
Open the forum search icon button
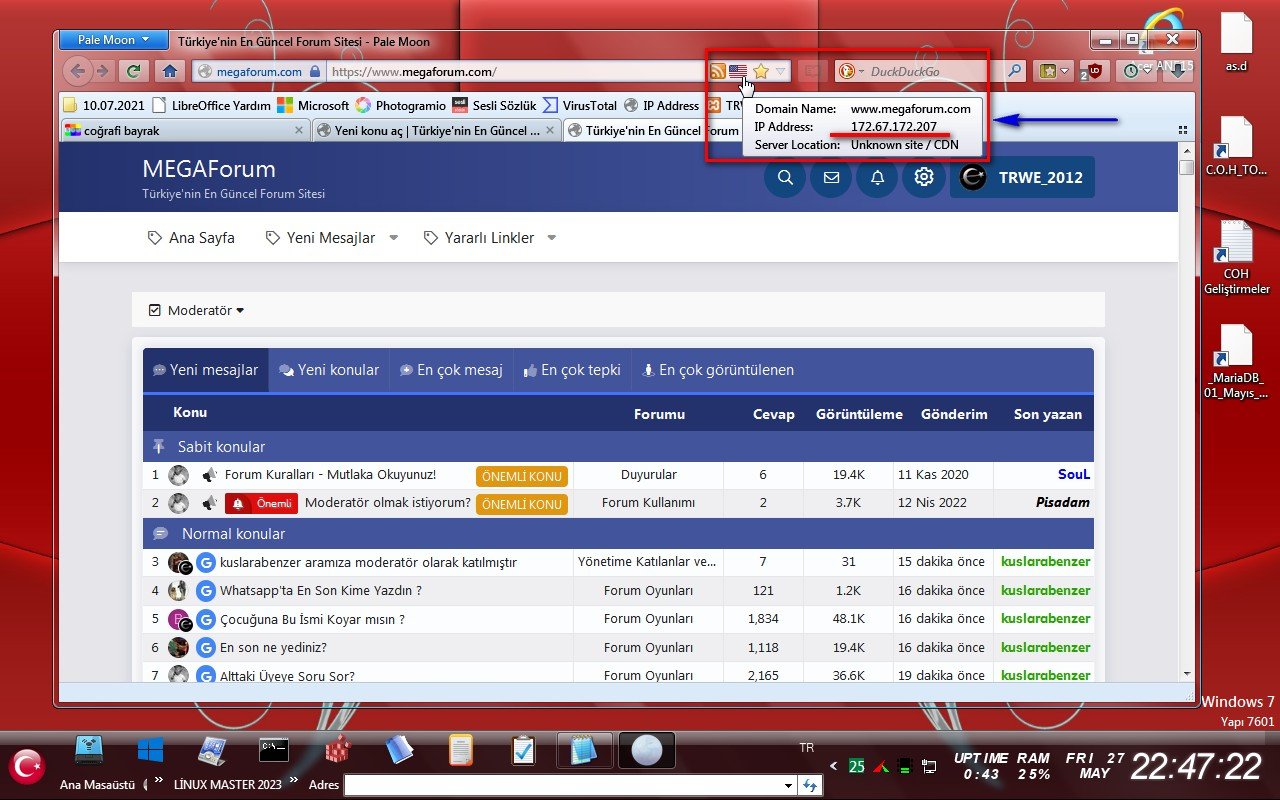click(x=785, y=177)
